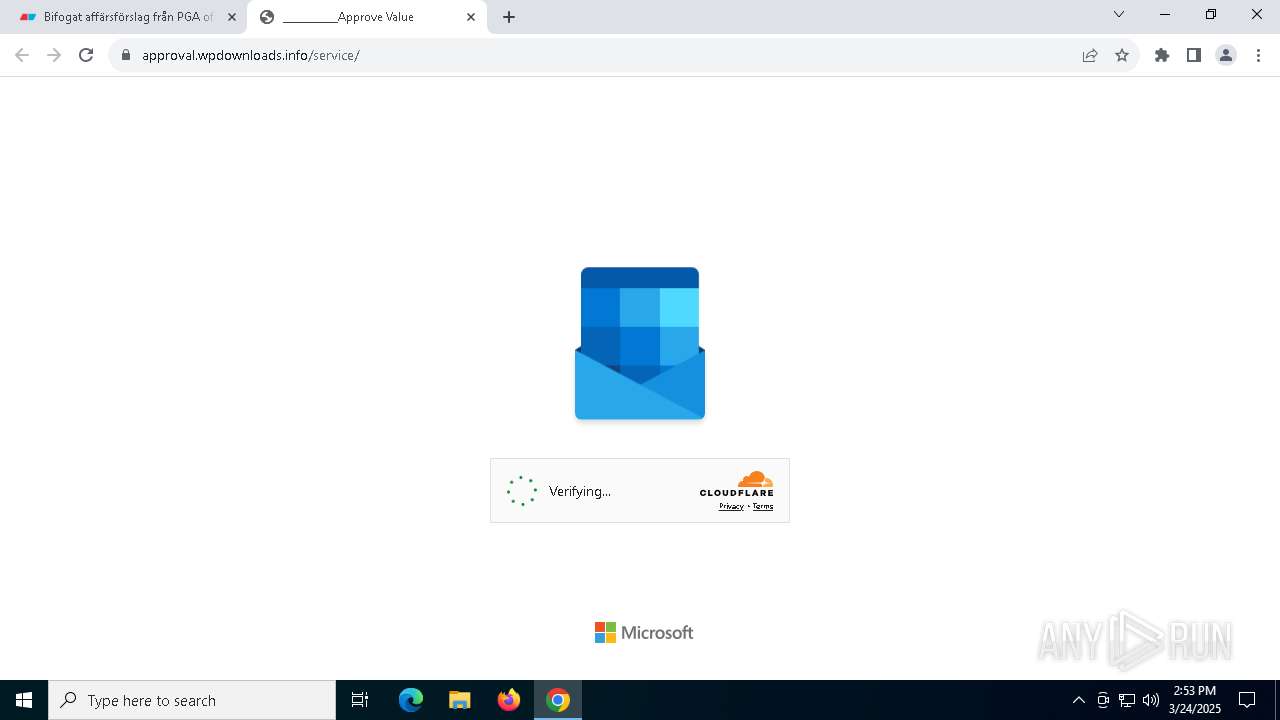The width and height of the screenshot is (1280, 720).
Task: Click the Outlook envelope logo
Action: (x=640, y=343)
